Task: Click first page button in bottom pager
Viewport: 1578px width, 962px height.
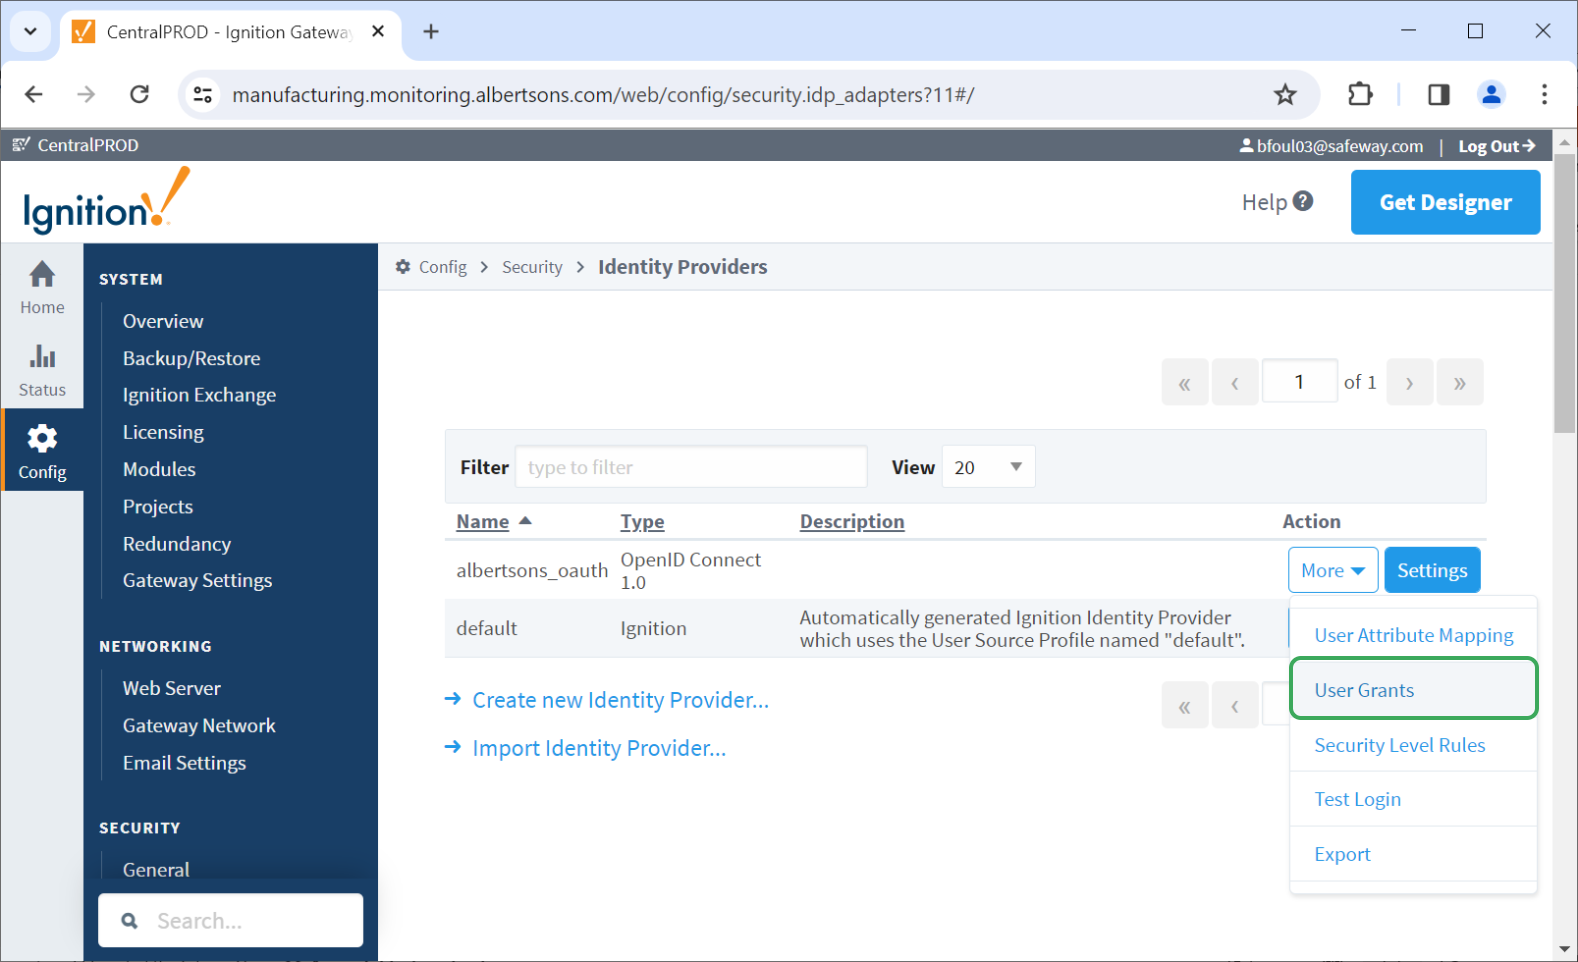Action: (1185, 706)
